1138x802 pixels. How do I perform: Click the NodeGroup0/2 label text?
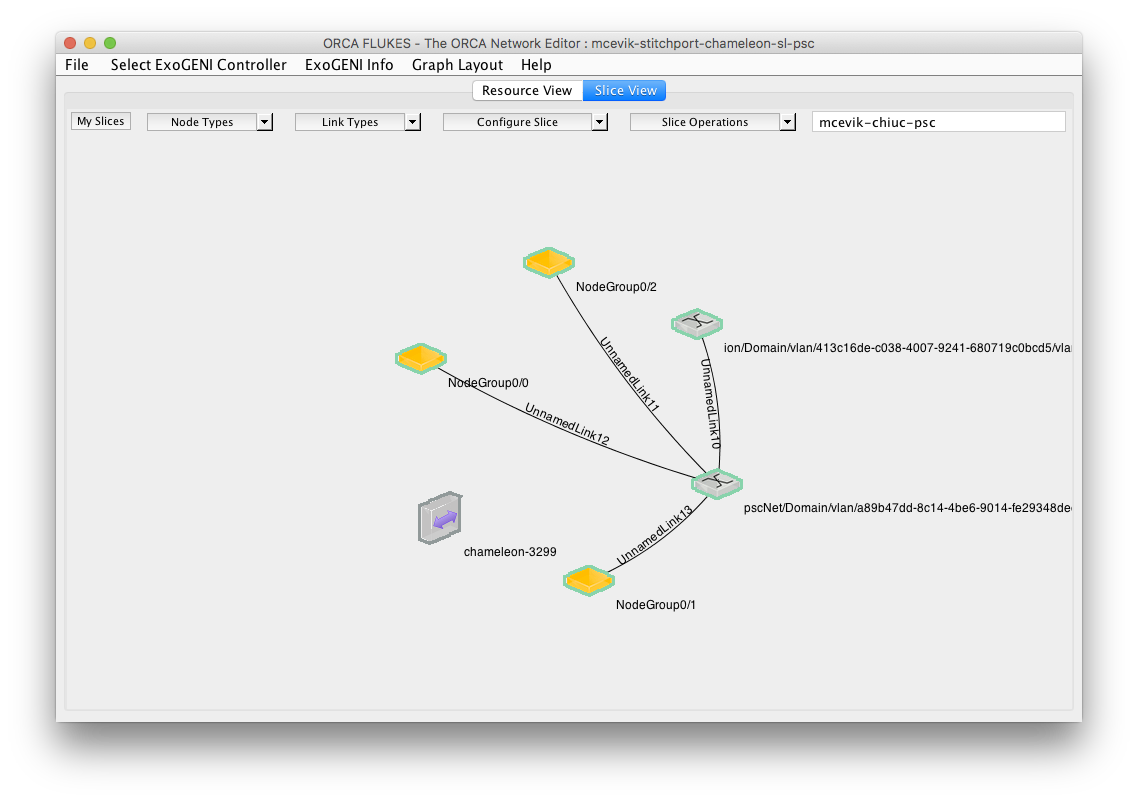(x=616, y=287)
